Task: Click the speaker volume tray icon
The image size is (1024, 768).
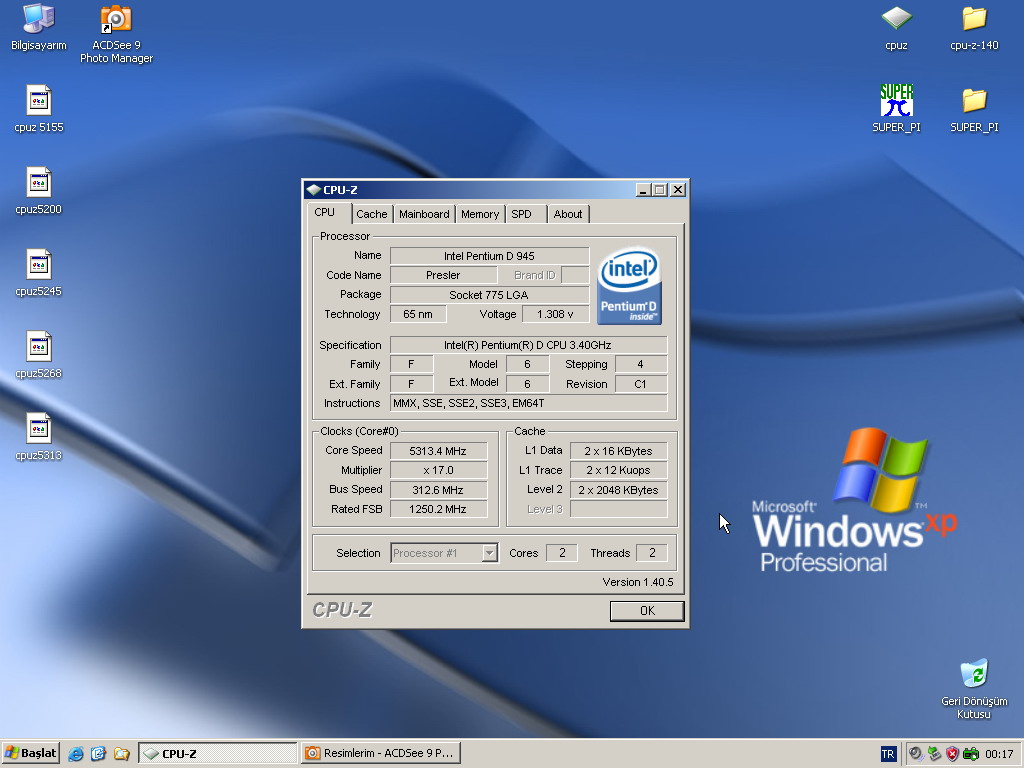Action: 916,754
